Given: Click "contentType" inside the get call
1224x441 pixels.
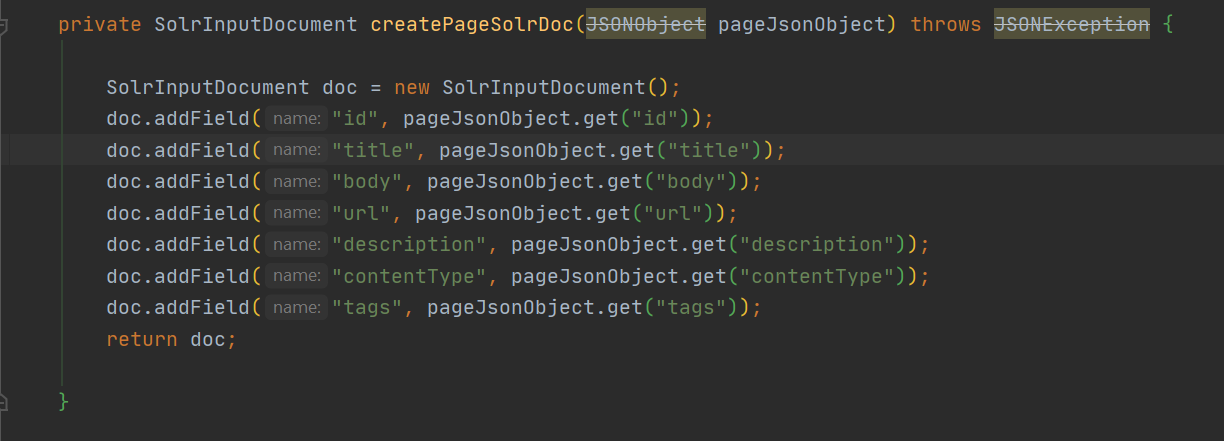Looking at the screenshot, I should coord(818,276).
